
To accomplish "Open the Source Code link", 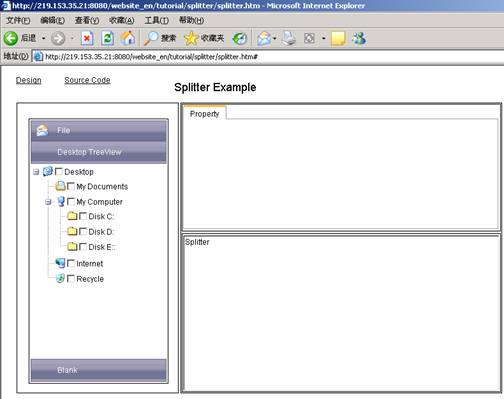I will 87,80.
